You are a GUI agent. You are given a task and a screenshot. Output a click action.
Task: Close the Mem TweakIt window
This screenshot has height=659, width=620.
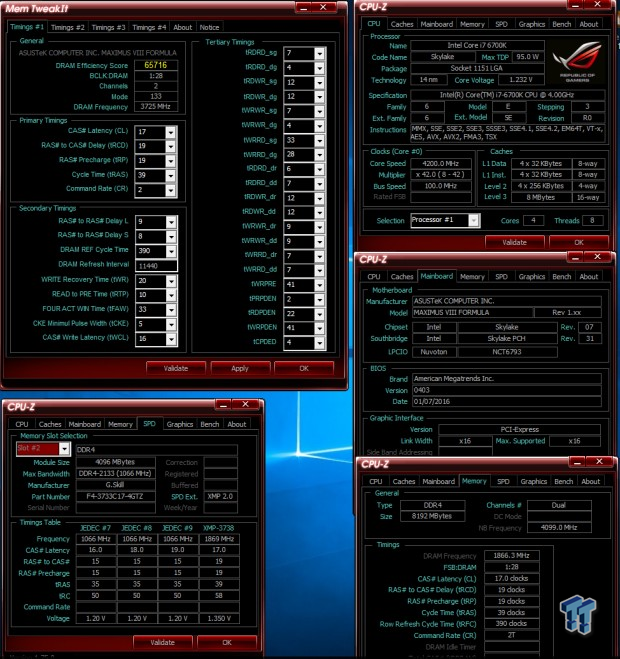point(323,8)
